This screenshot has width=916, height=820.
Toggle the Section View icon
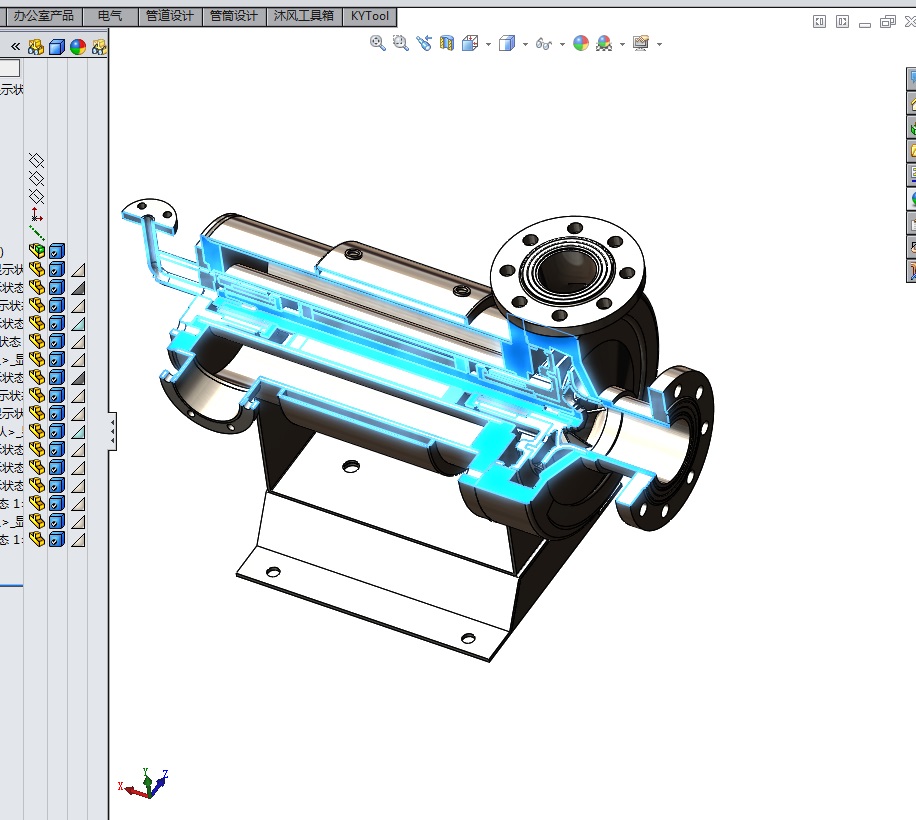click(447, 43)
